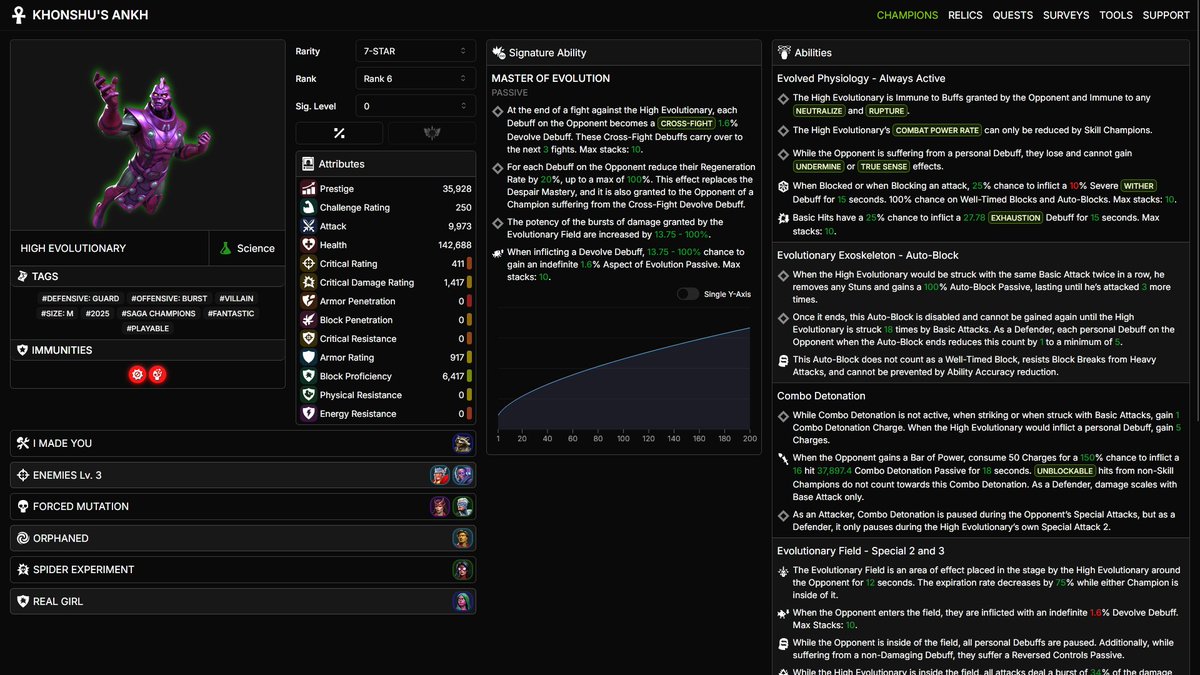The height and width of the screenshot is (675, 1200).
Task: Click the Physical Resistance attribute icon
Action: [309, 394]
